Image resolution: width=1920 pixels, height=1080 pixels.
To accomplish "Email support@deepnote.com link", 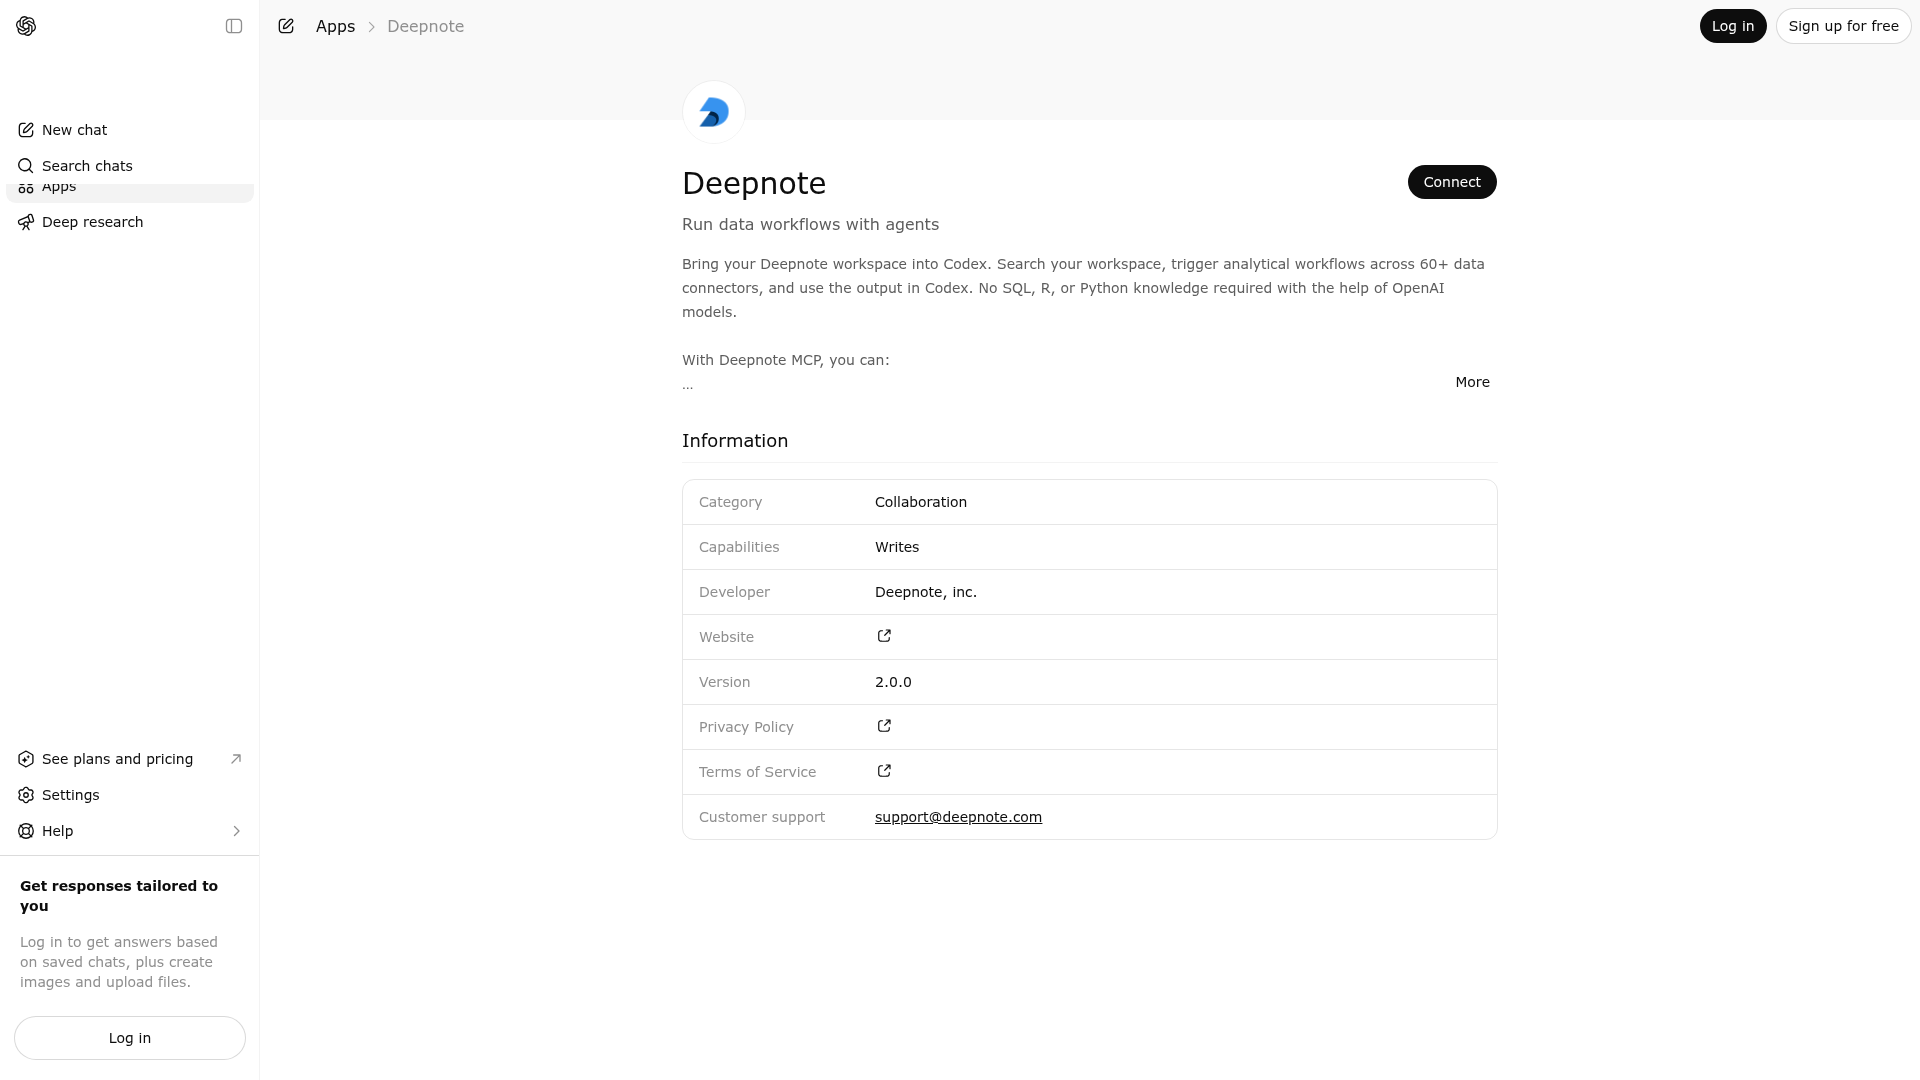I will click(x=958, y=817).
